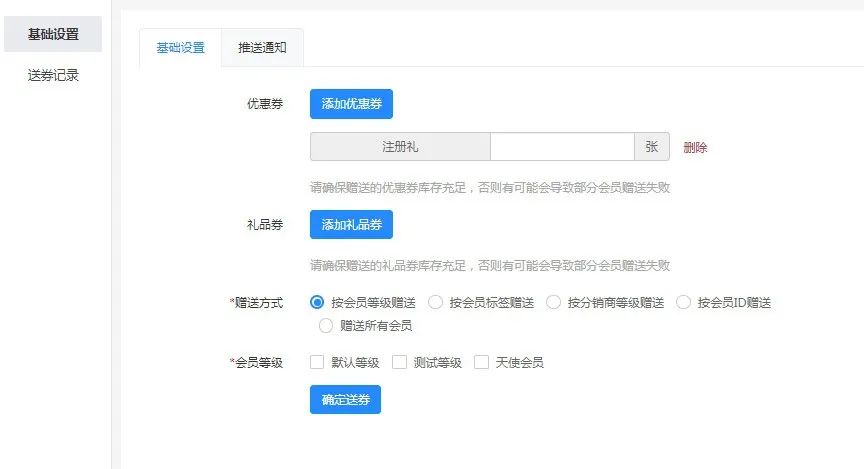The width and height of the screenshot is (864, 469).
Task: Open 基础设置 in the left sidebar
Action: pyautogui.click(x=53, y=34)
